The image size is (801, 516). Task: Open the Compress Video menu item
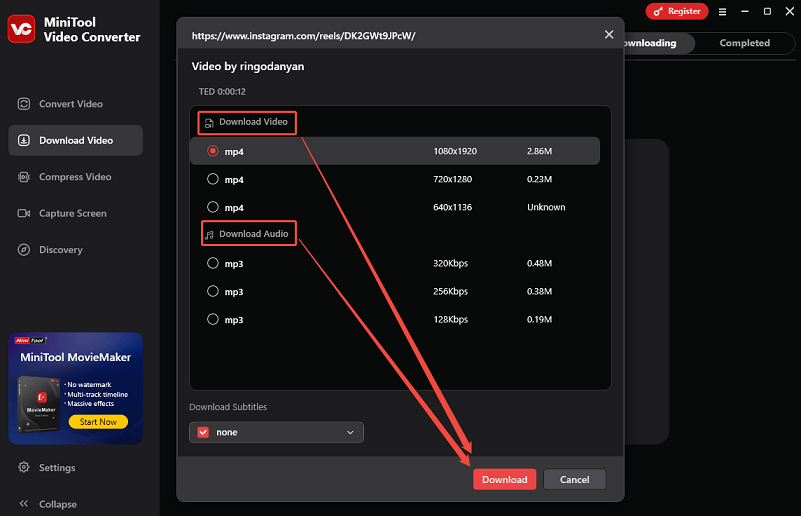click(76, 177)
